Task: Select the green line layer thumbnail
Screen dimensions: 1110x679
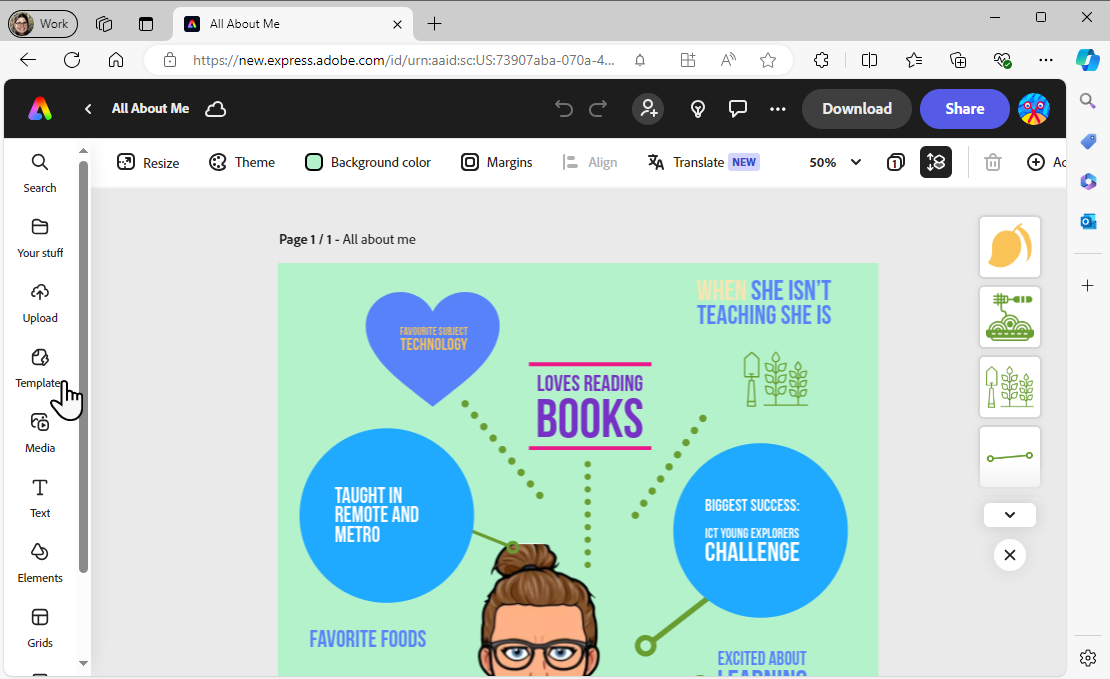Action: point(1009,457)
